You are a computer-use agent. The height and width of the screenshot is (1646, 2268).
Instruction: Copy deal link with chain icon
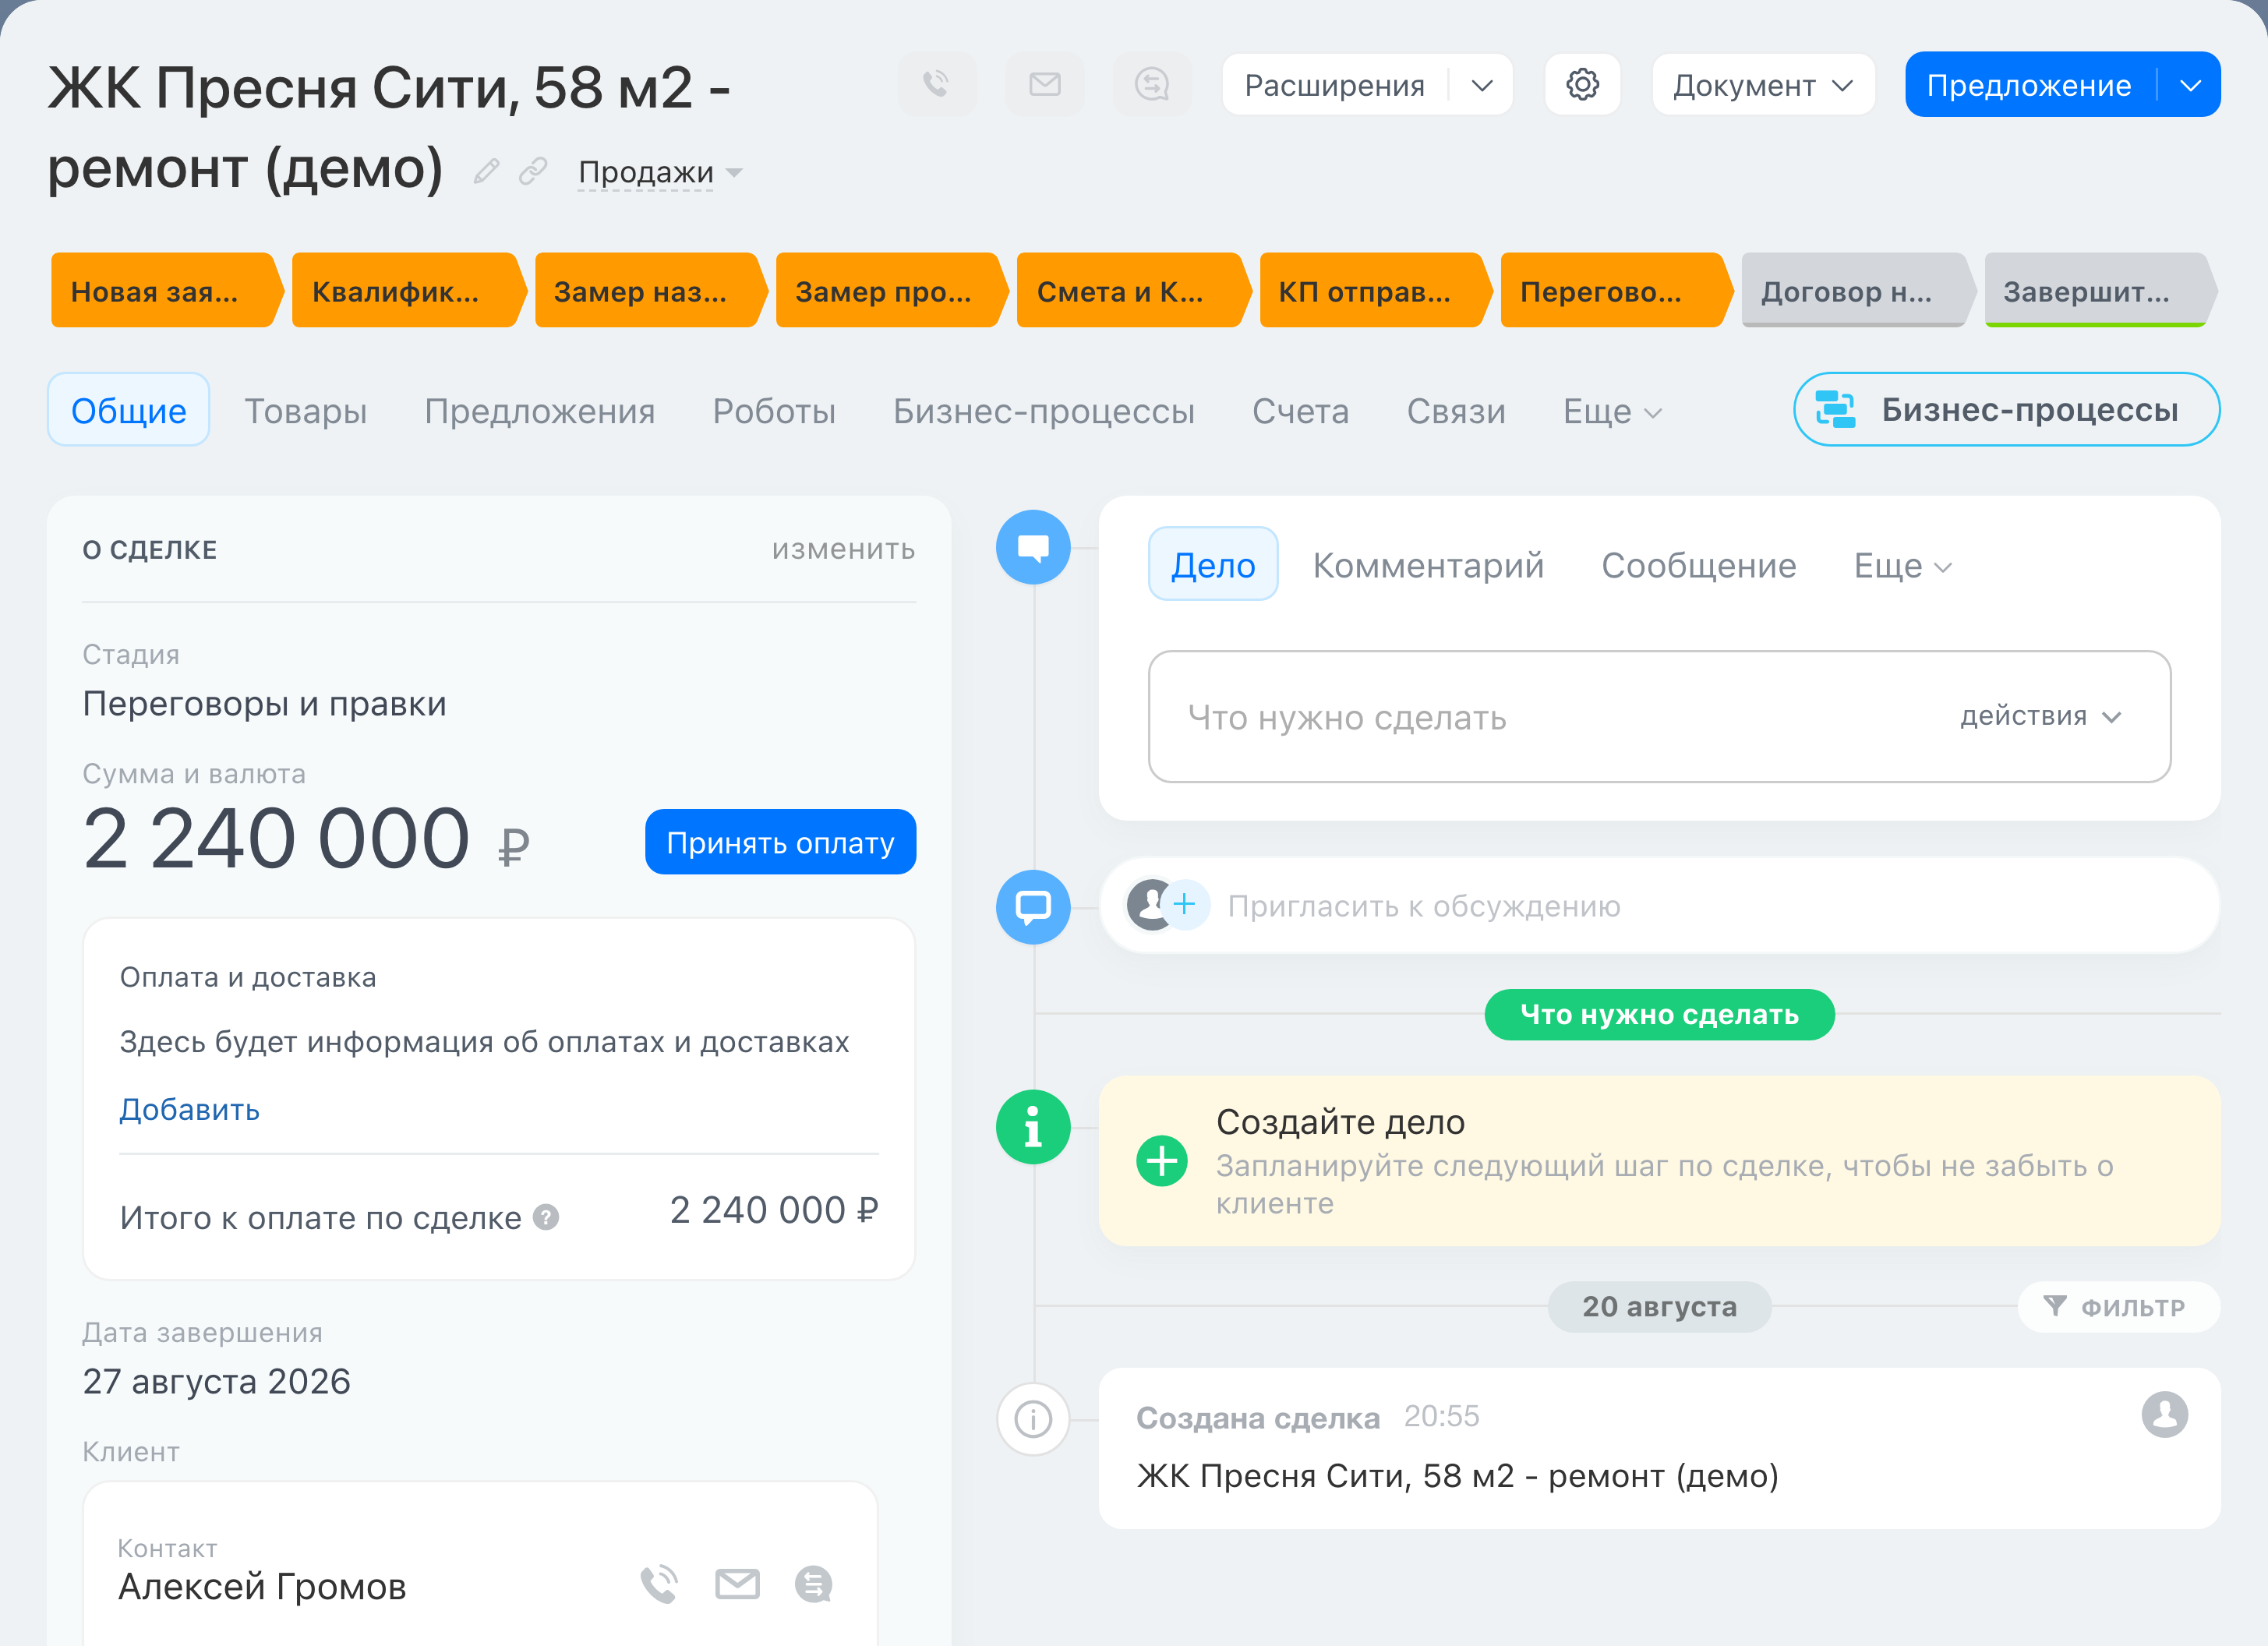[x=533, y=171]
